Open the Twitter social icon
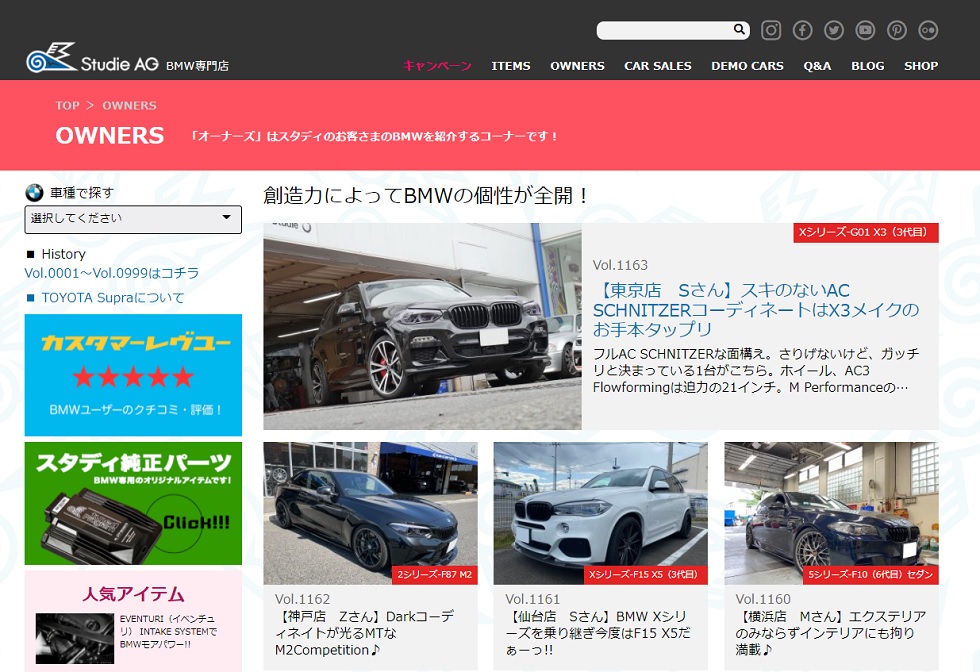 pyautogui.click(x=834, y=30)
